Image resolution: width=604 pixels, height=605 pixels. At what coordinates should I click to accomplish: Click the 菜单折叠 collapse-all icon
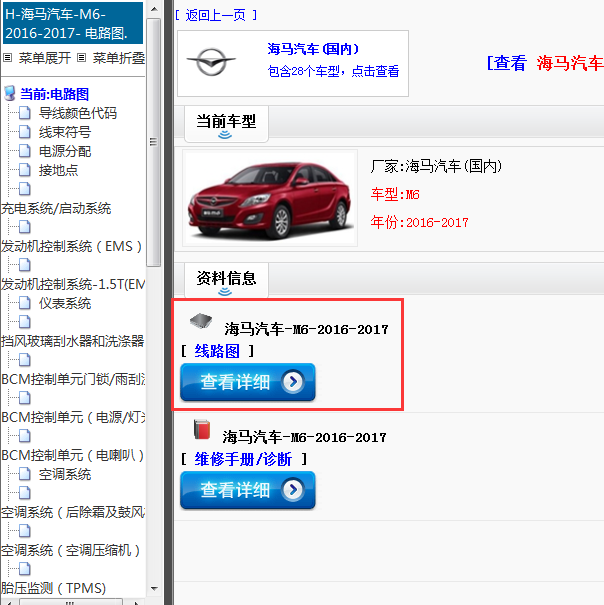point(81,58)
